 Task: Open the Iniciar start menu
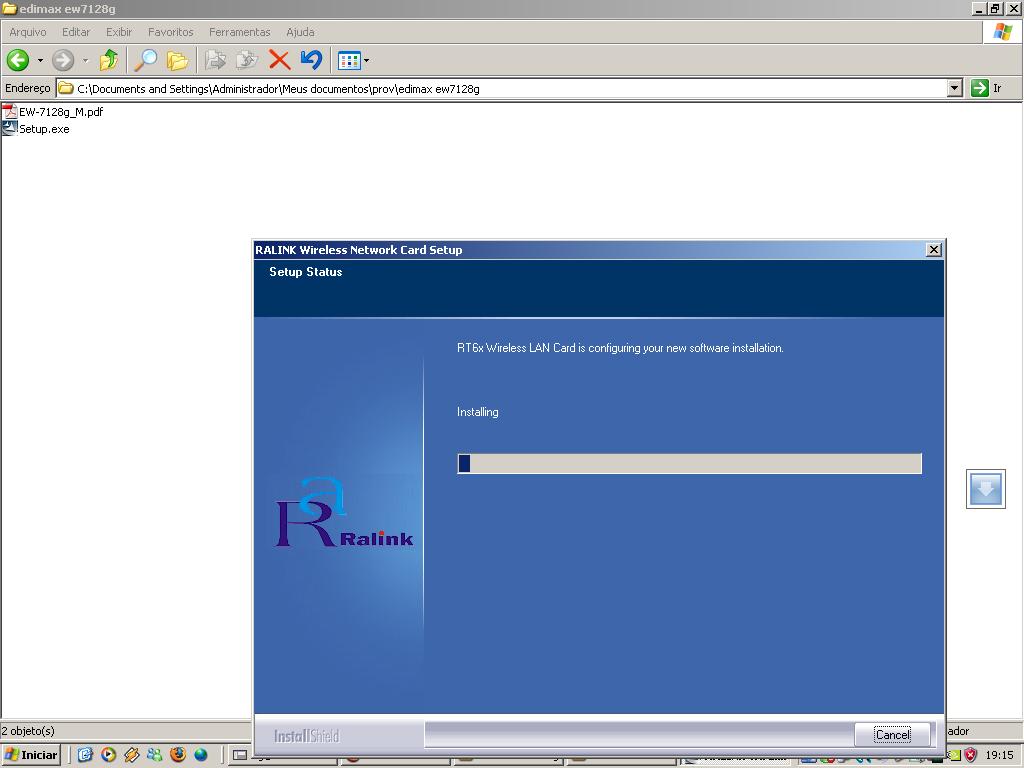(x=31, y=755)
